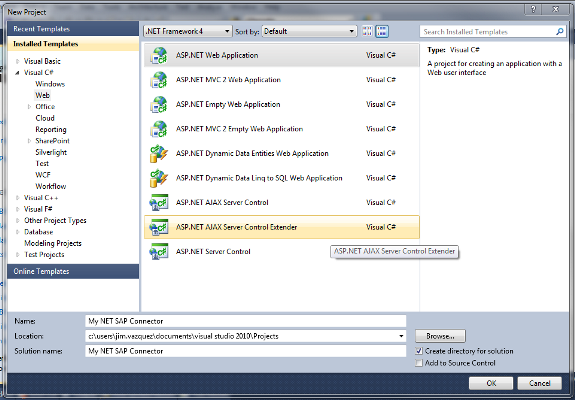Open the Sort by Default dropdown
The image size is (575, 400).
pyautogui.click(x=309, y=32)
